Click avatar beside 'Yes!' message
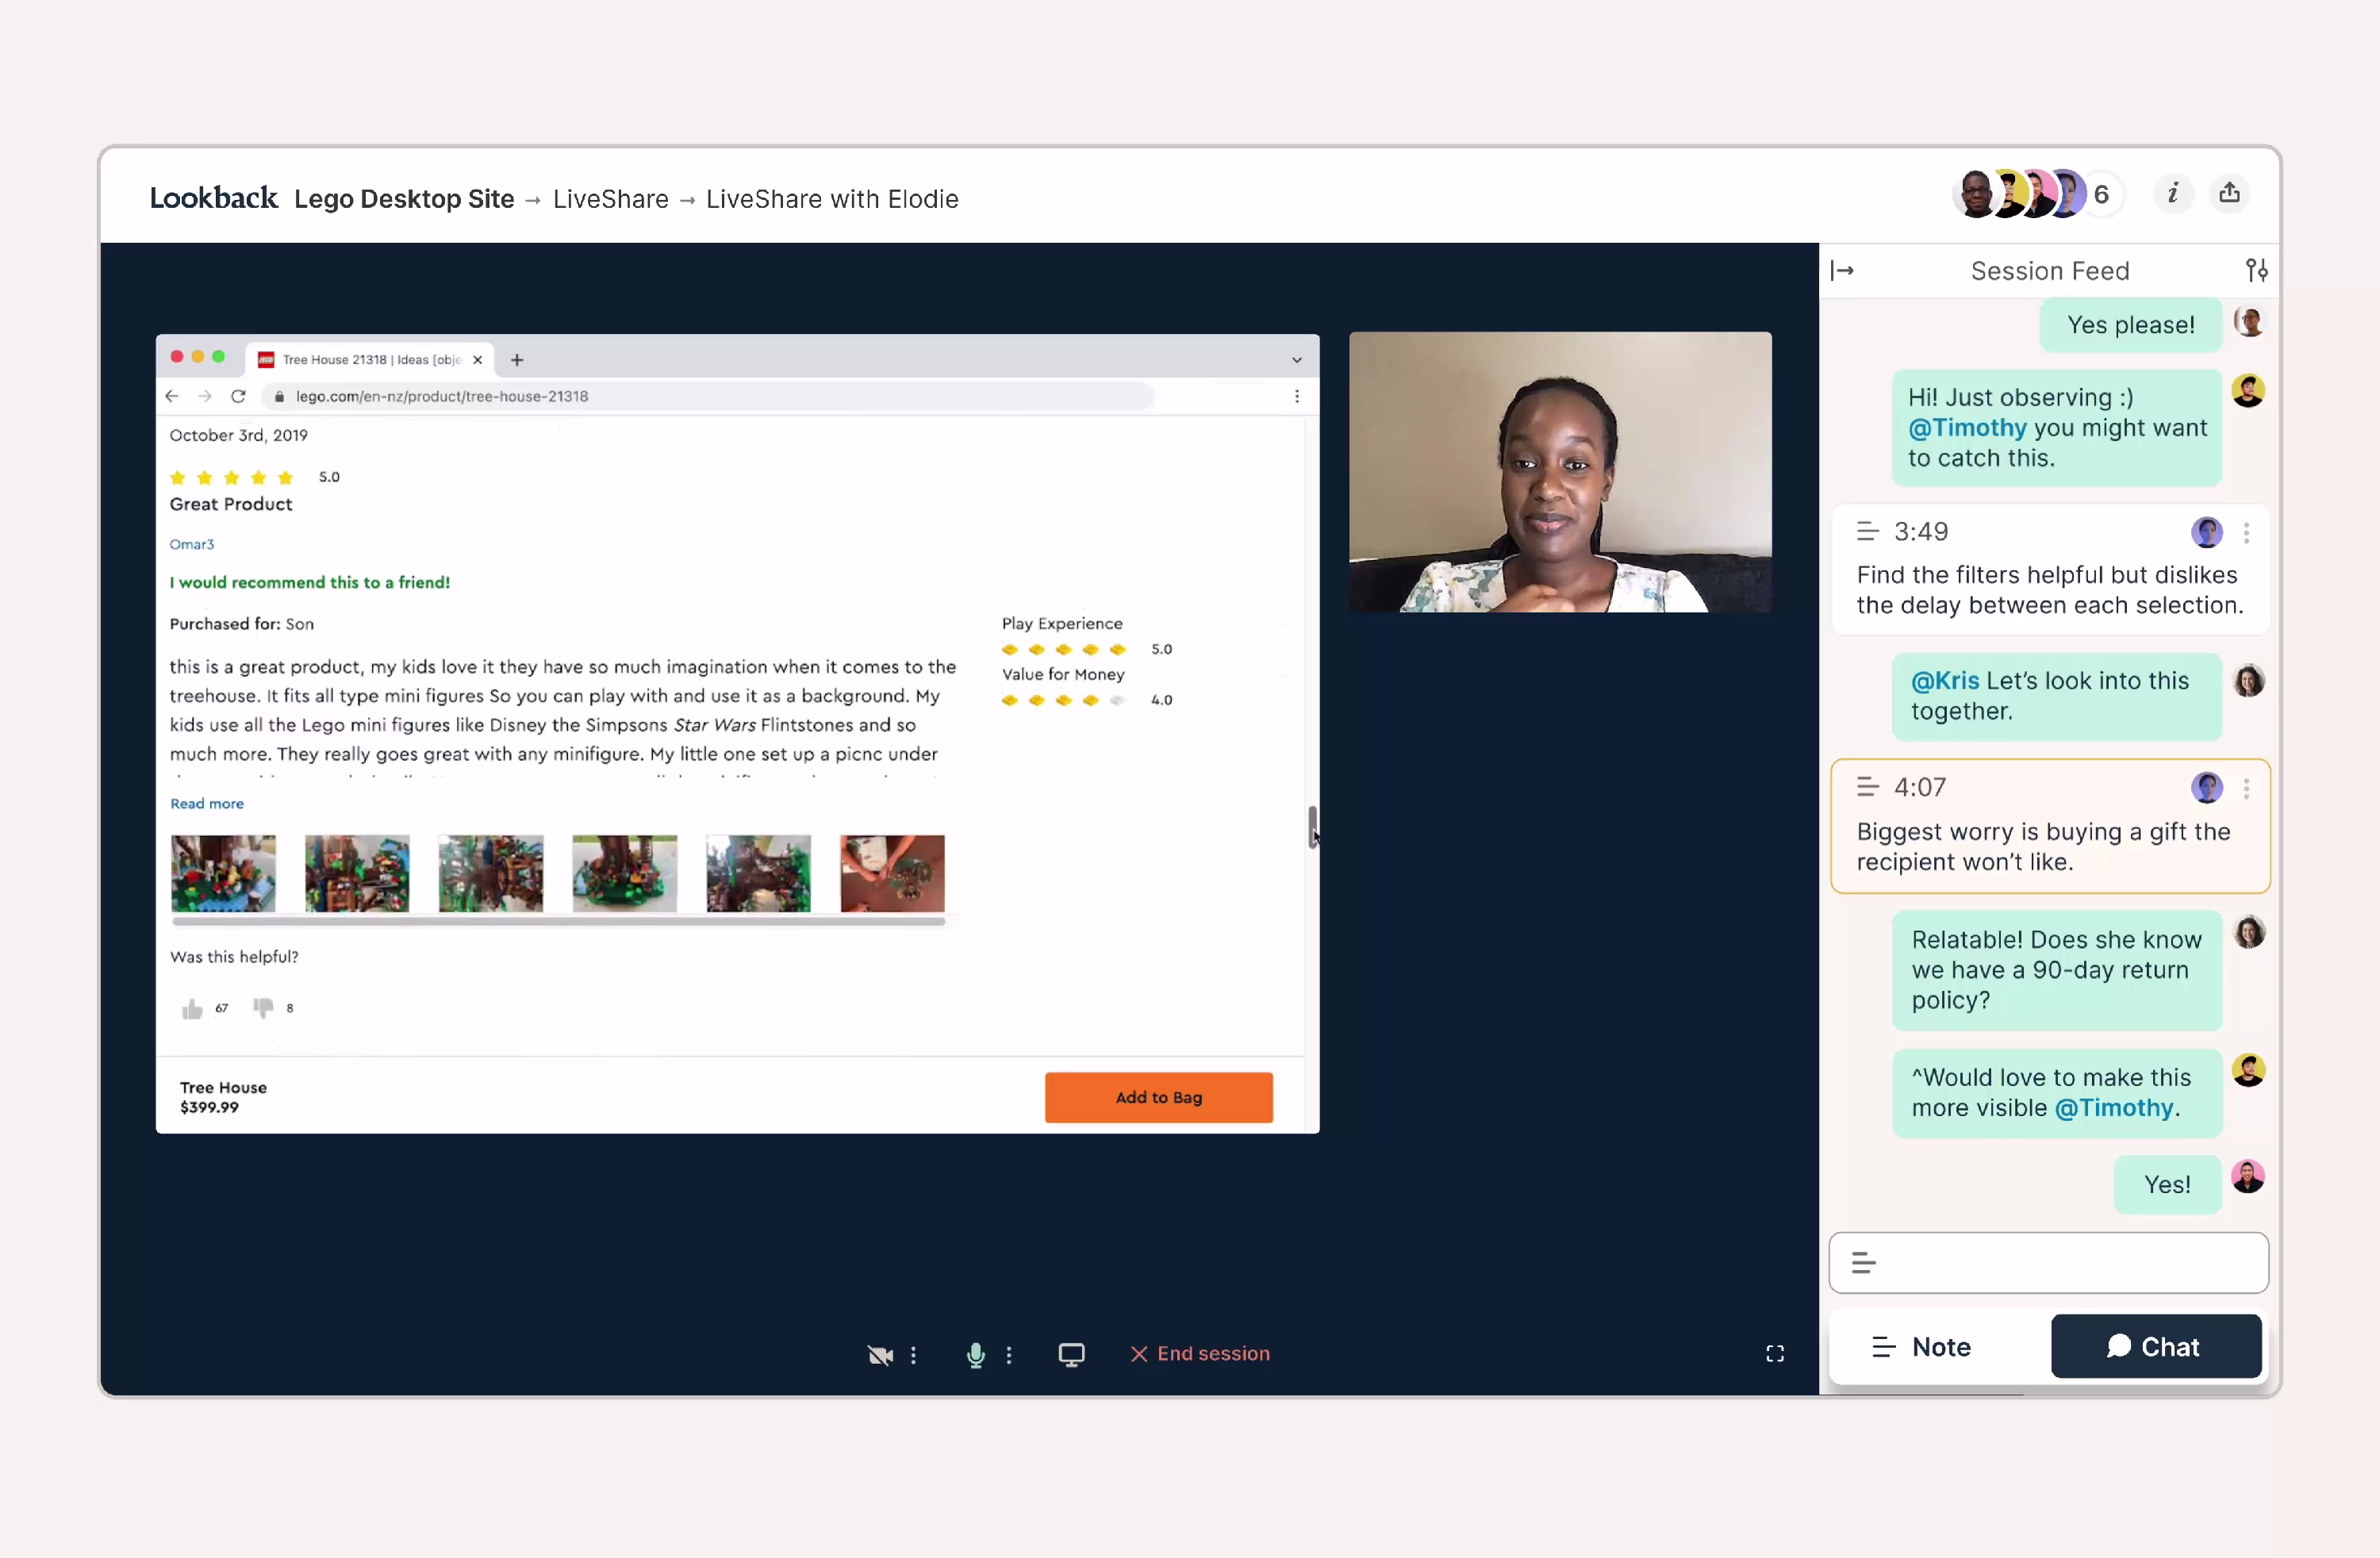 2248,1176
